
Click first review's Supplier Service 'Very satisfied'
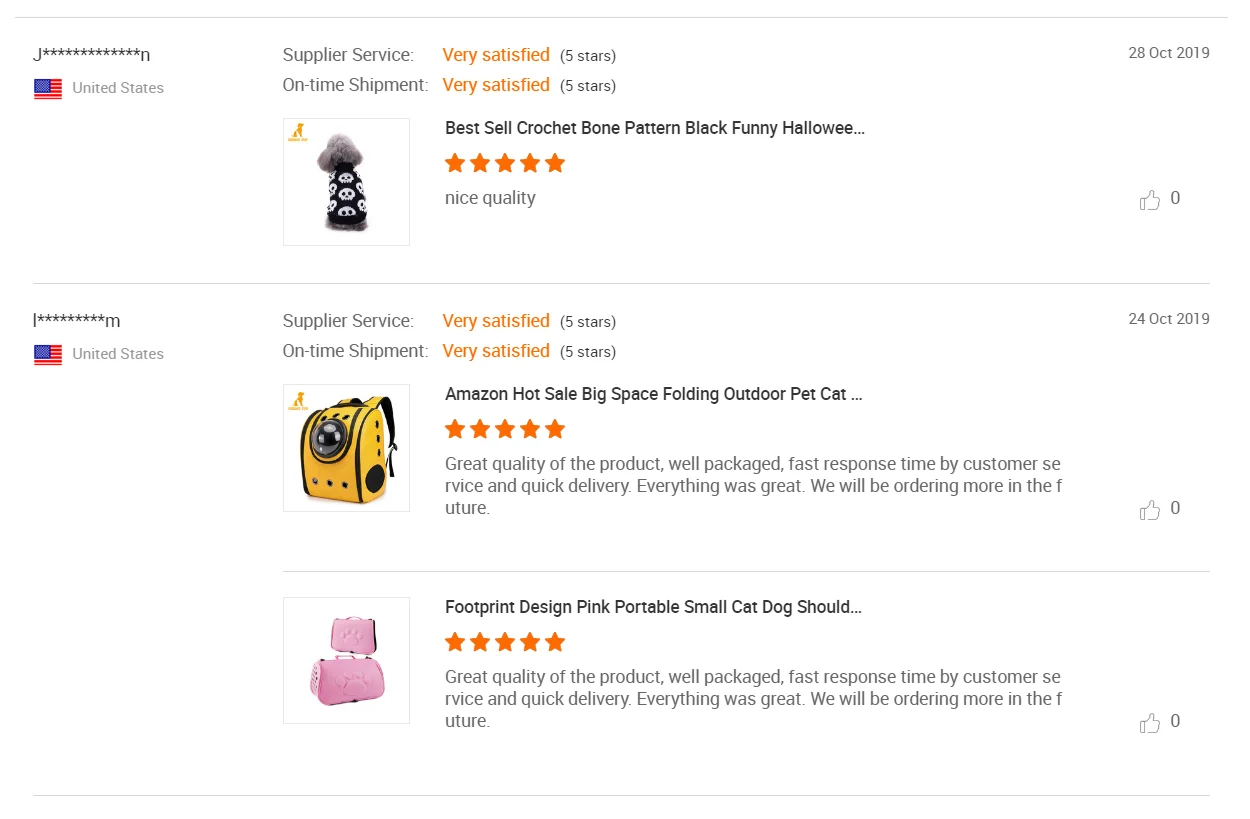tap(496, 55)
